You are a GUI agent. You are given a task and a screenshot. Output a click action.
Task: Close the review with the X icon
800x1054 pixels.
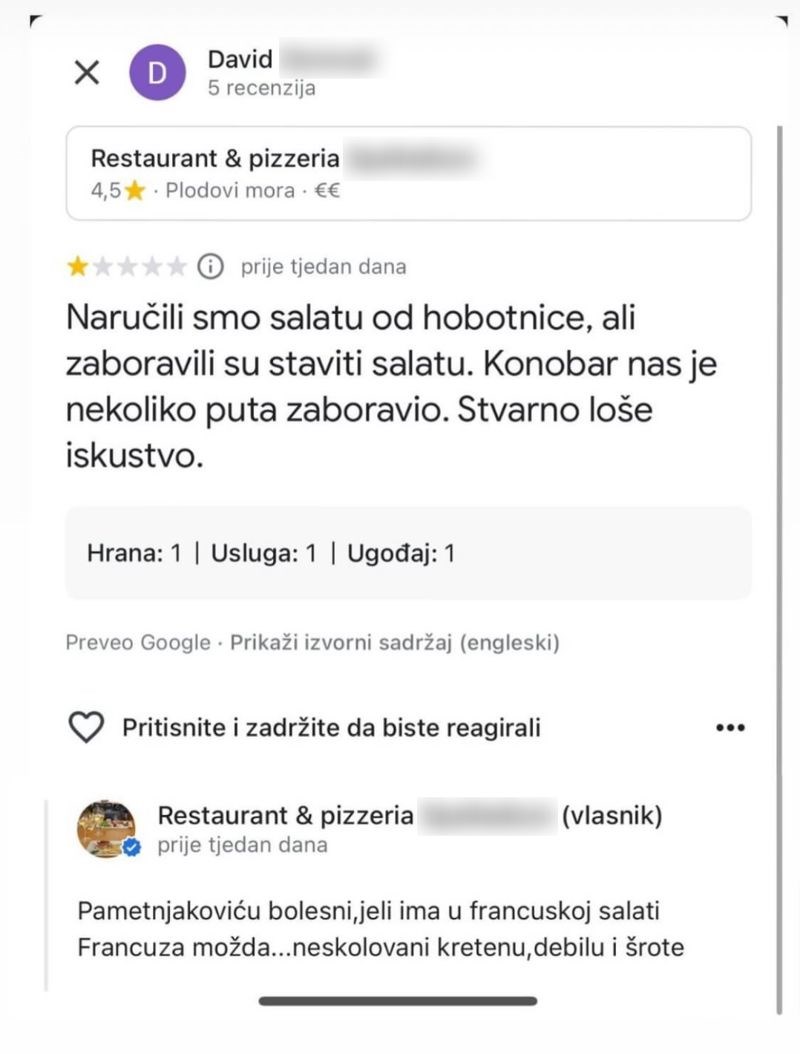(88, 72)
